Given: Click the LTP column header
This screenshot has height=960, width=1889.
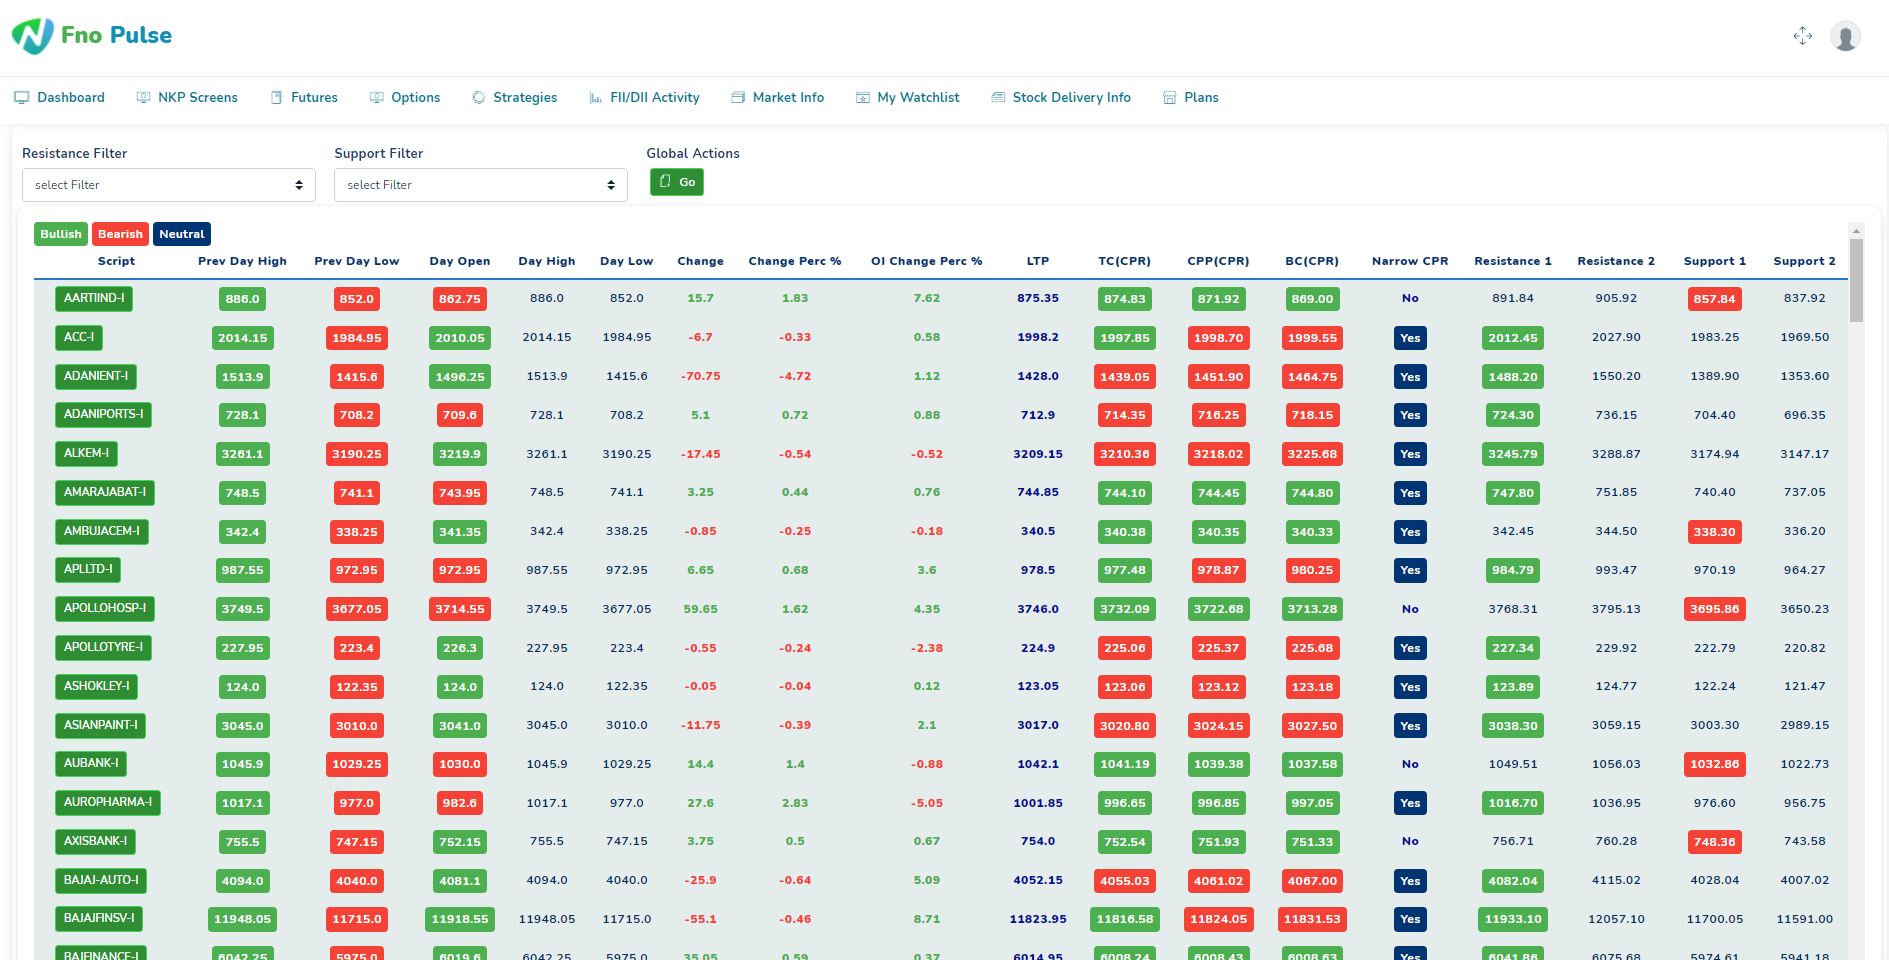Looking at the screenshot, I should tap(1038, 261).
